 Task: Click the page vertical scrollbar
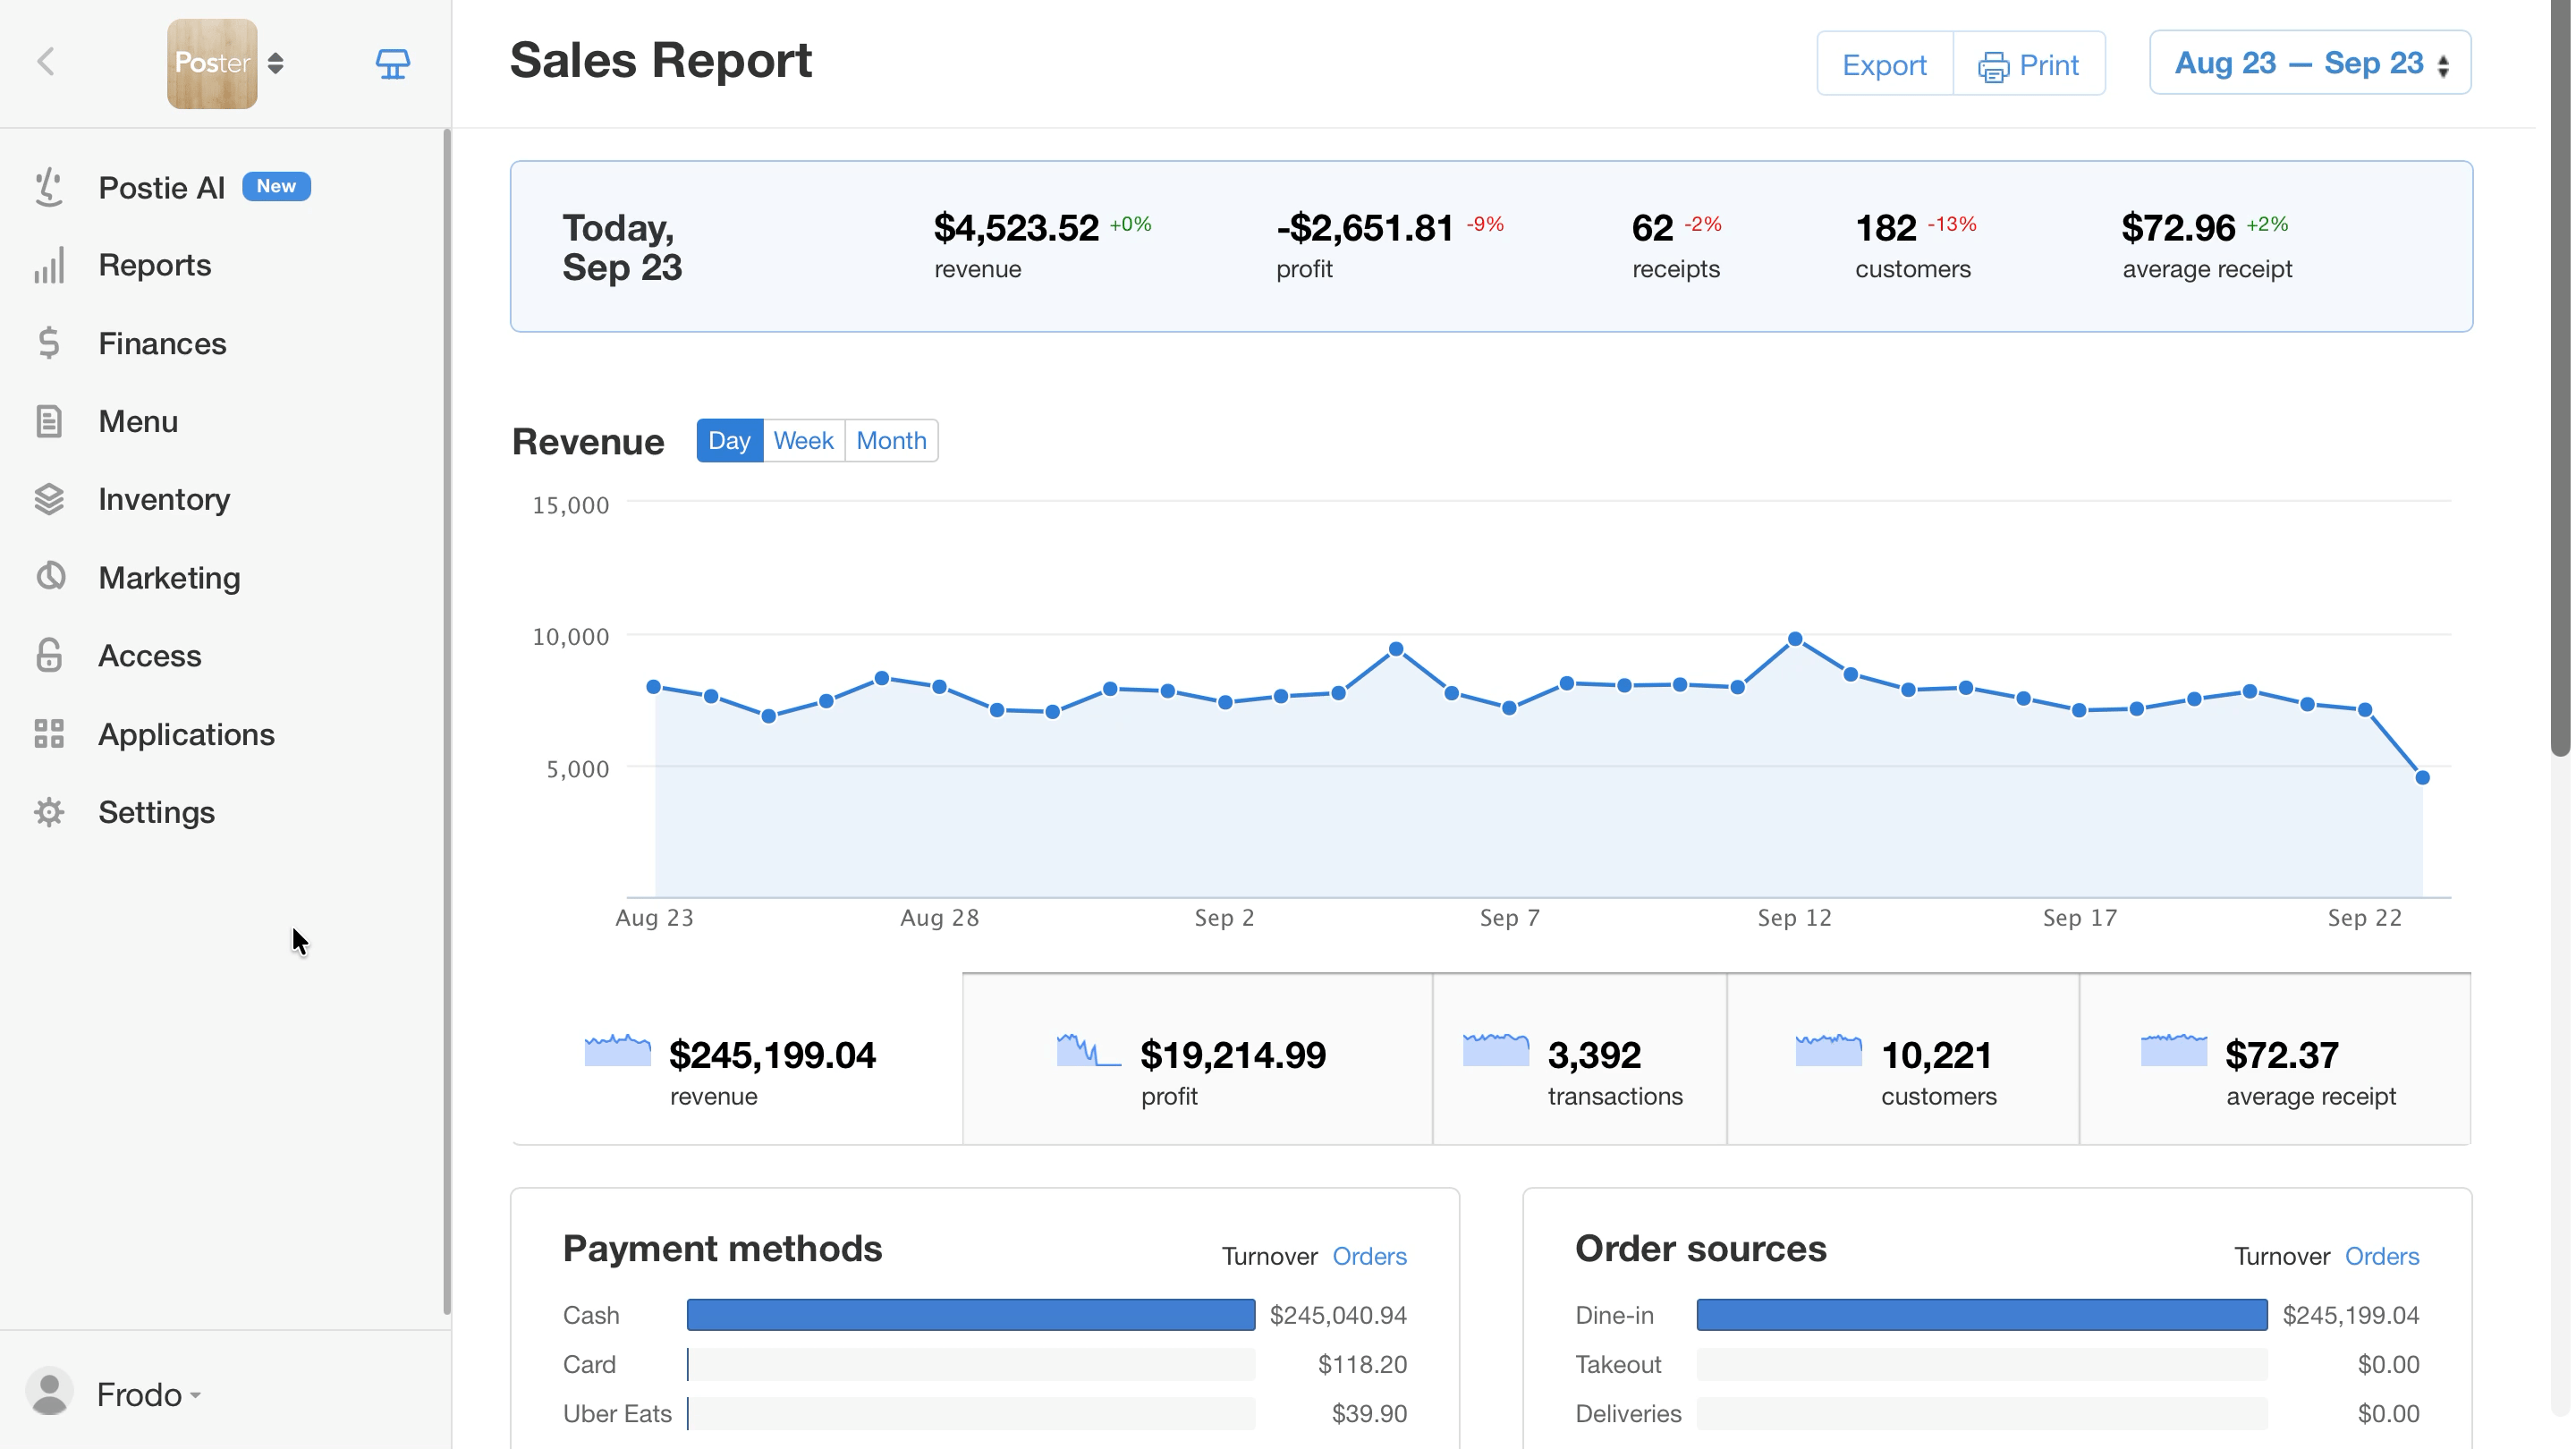pyautogui.click(x=2560, y=380)
